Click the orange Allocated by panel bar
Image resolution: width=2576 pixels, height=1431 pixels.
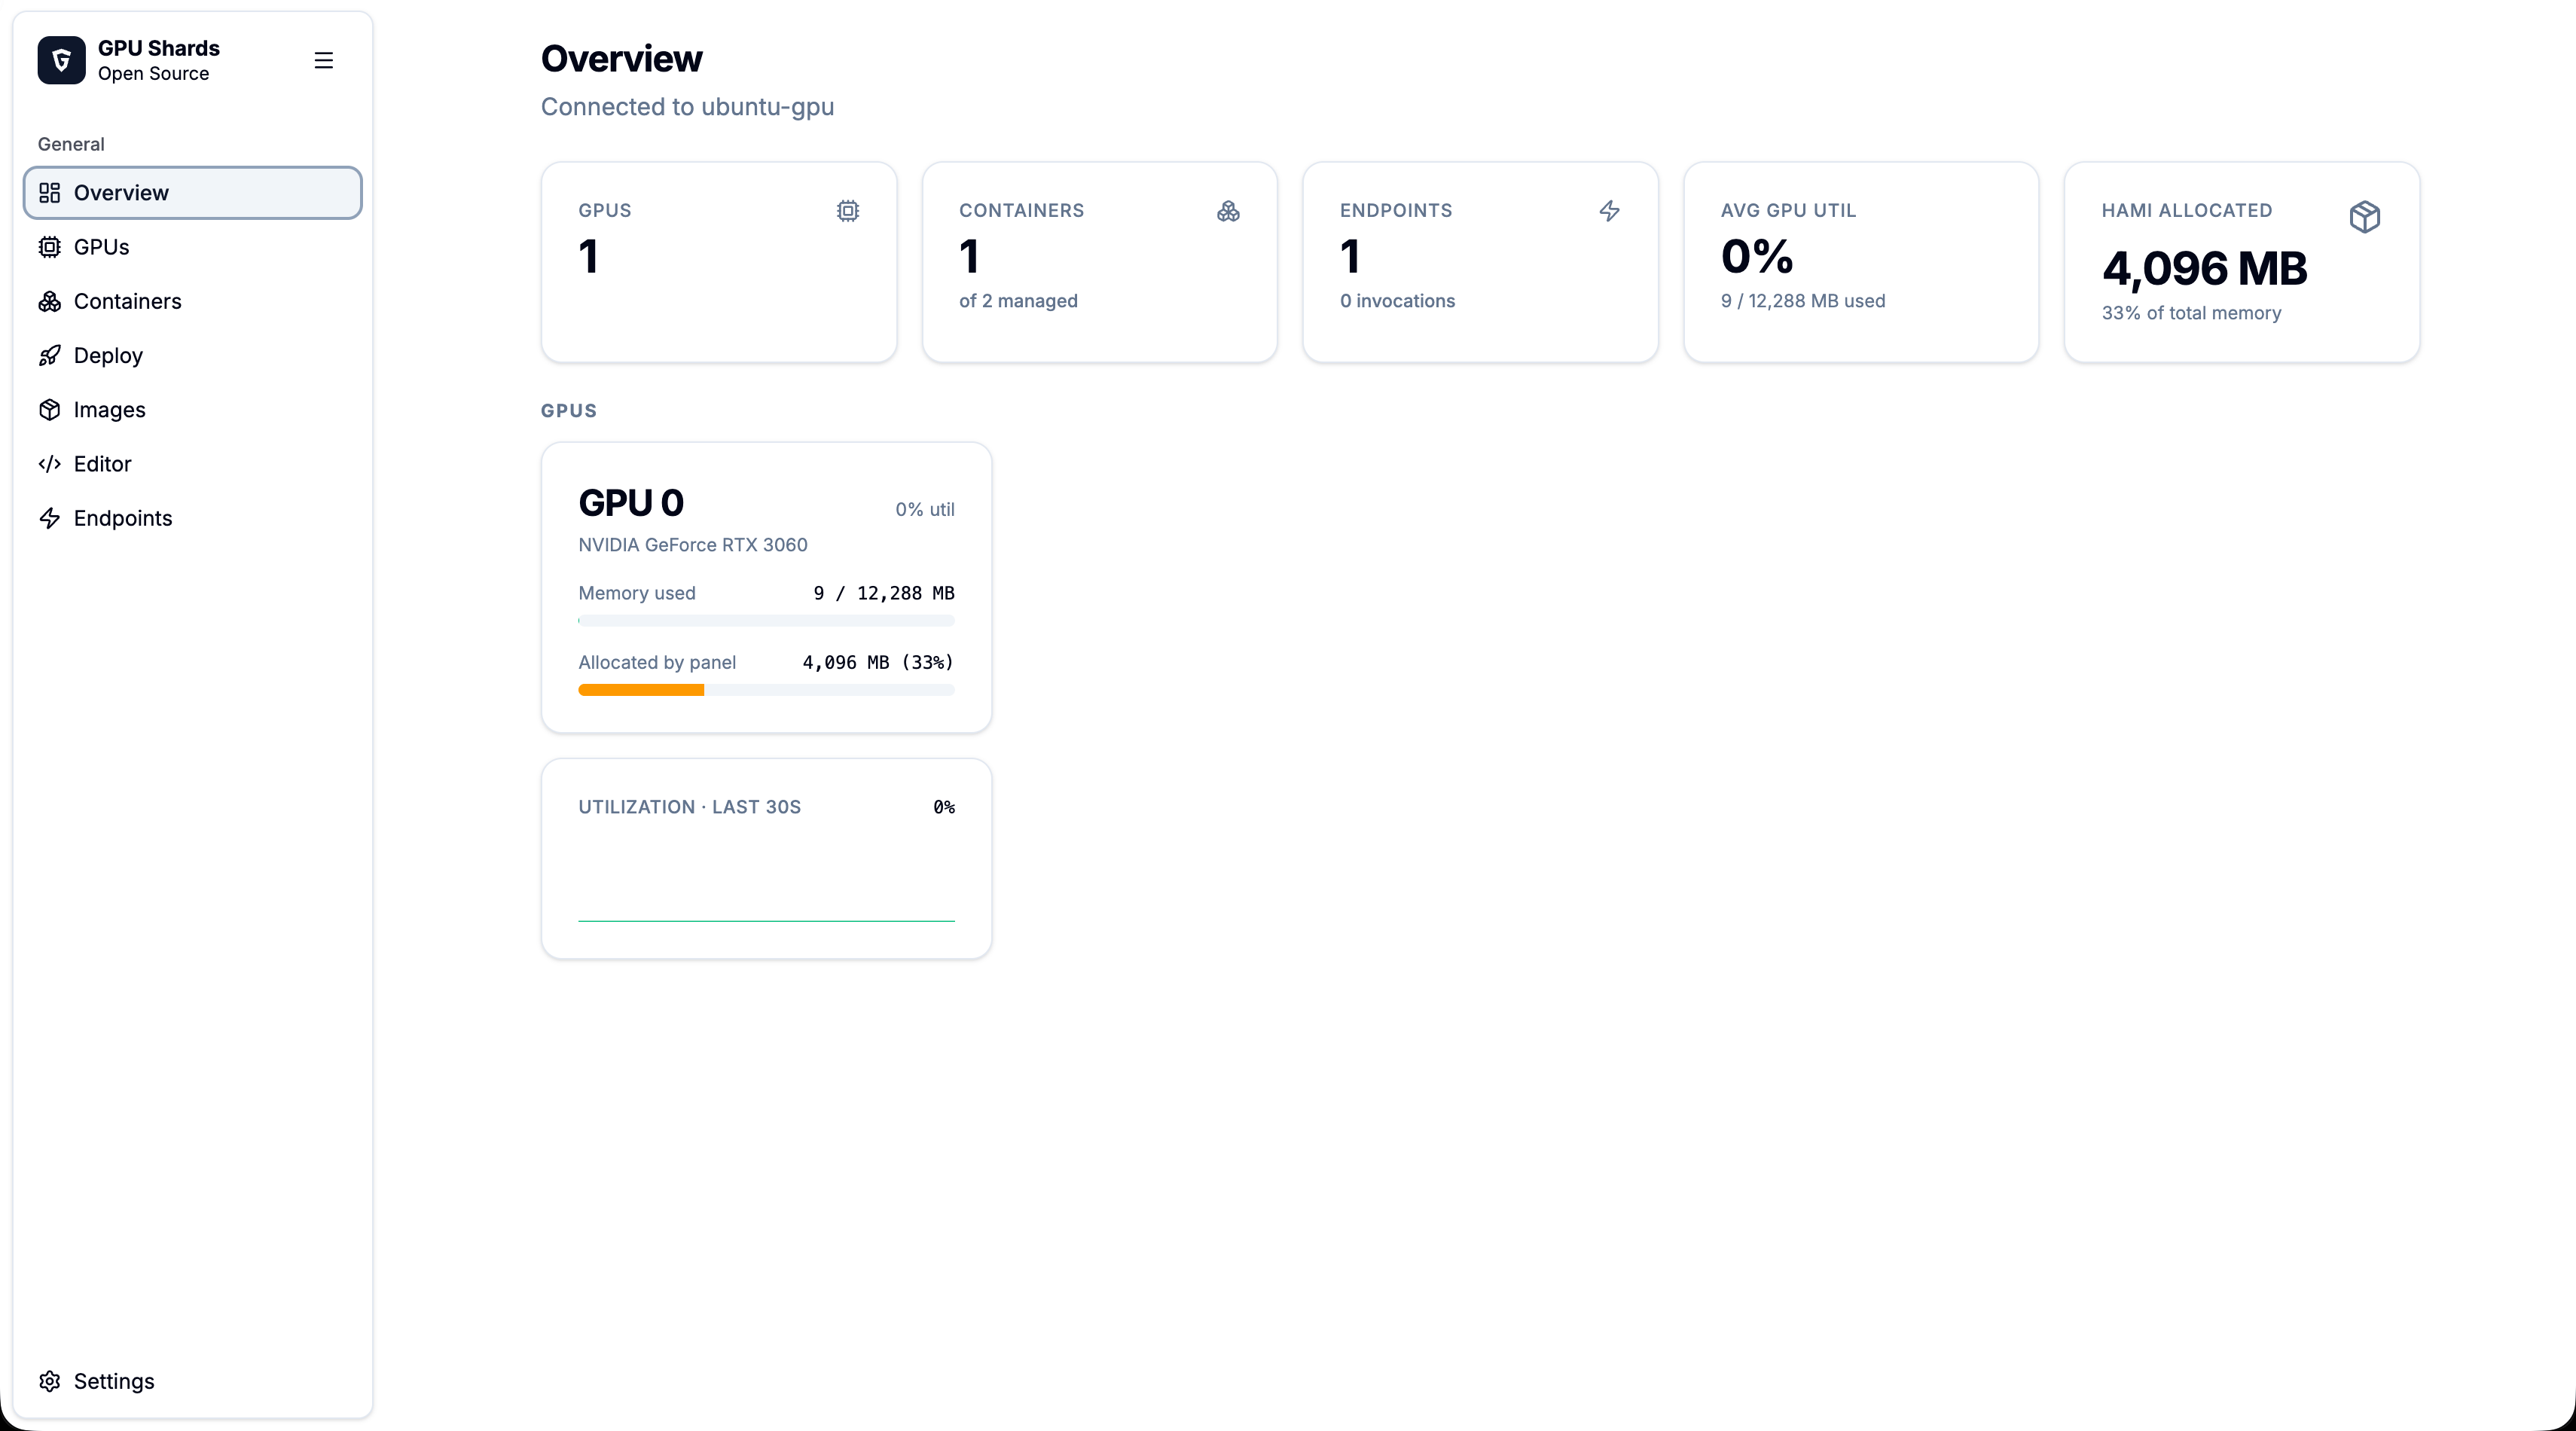[x=641, y=690]
